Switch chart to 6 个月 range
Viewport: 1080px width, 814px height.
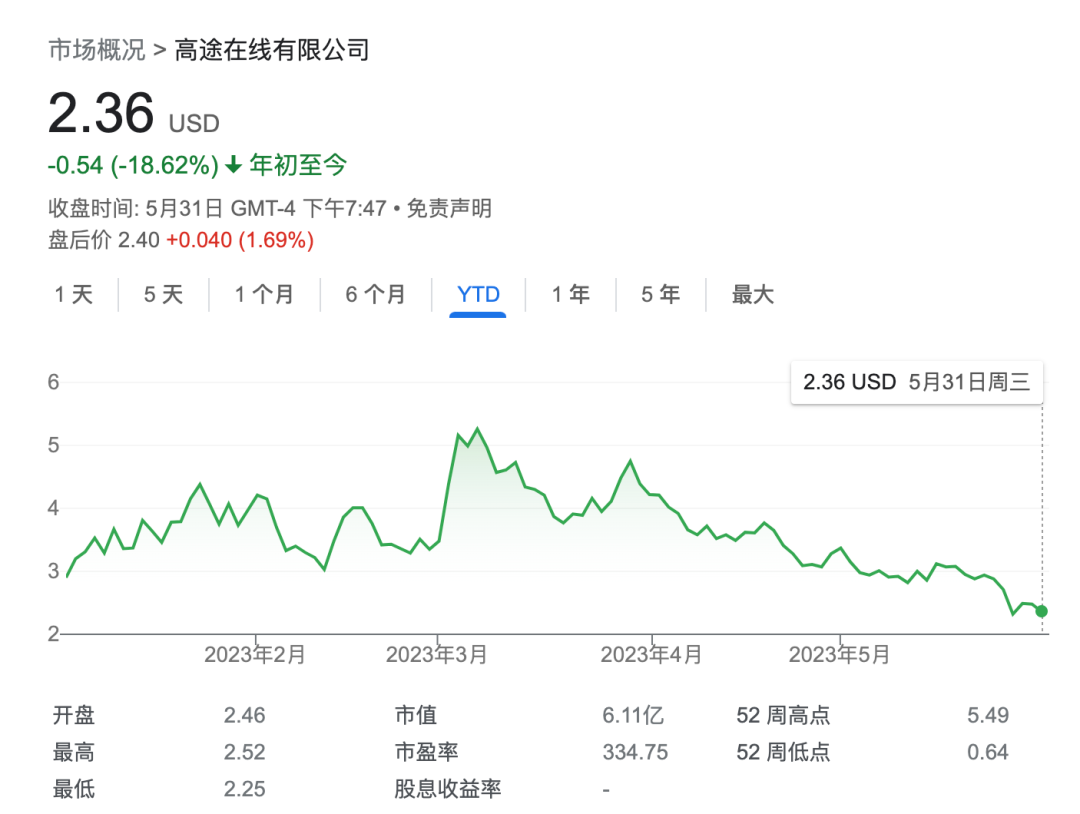tap(375, 295)
